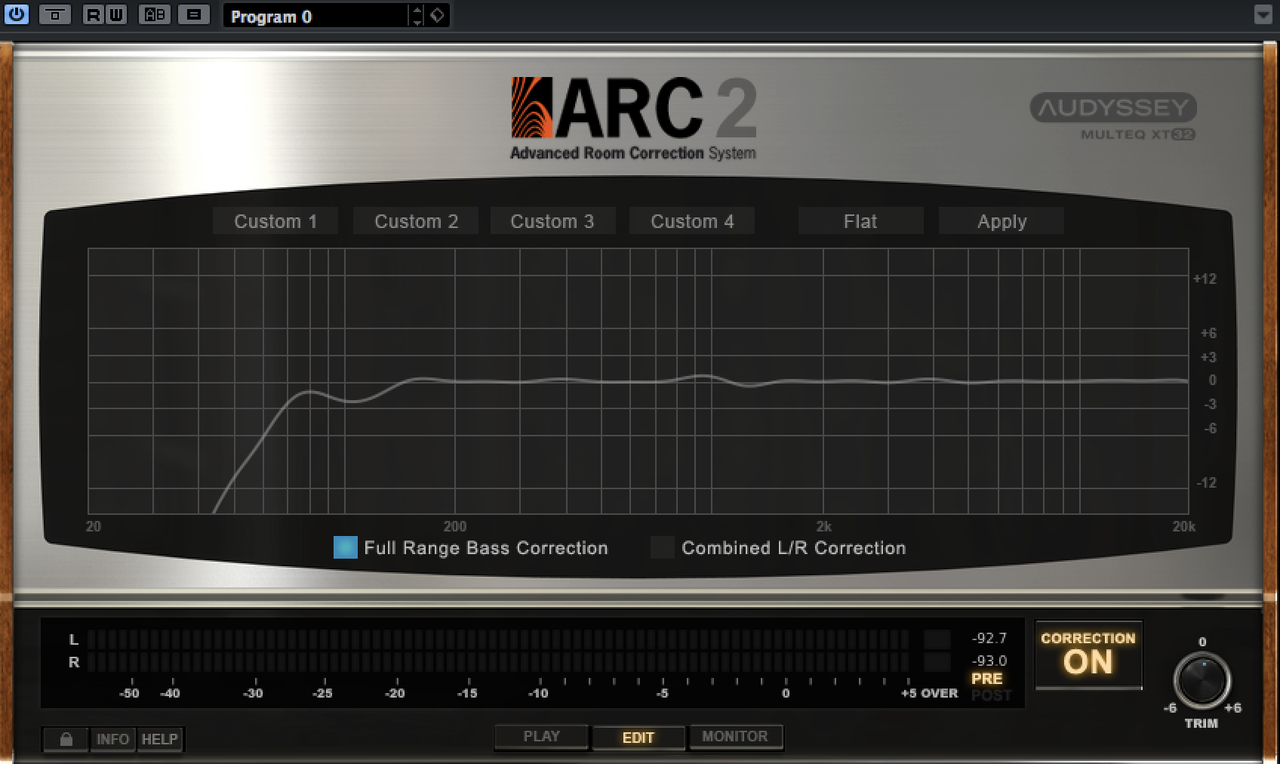Open the Program 0 preset selector
This screenshot has height=764, width=1280.
pos(315,16)
